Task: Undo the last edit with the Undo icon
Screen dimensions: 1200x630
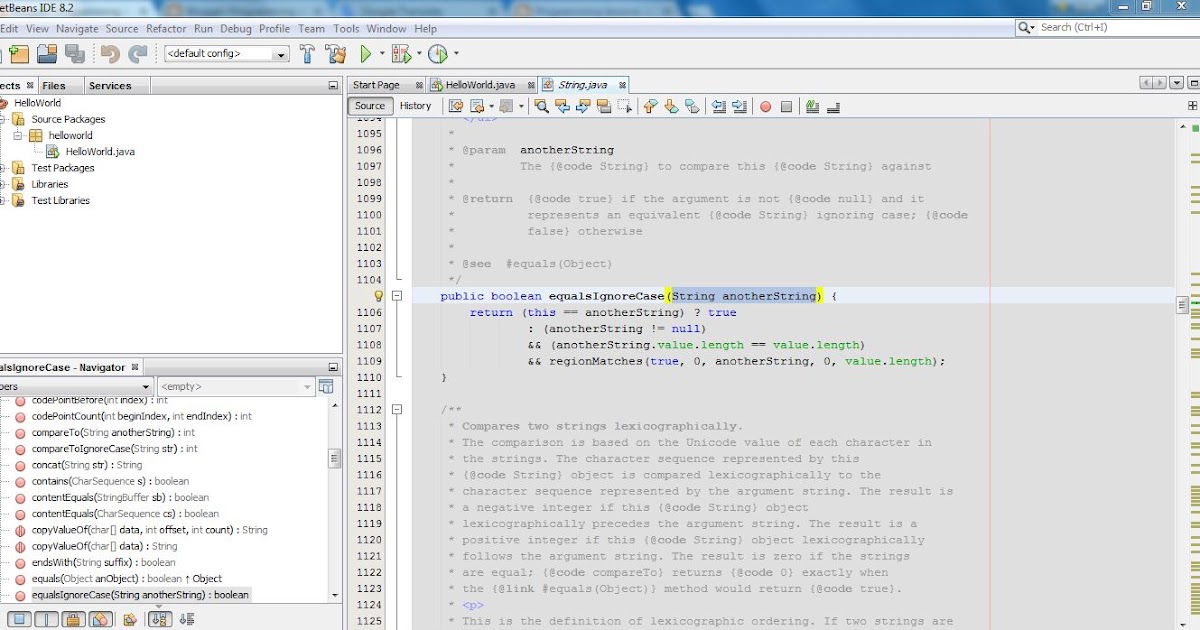Action: [110, 53]
